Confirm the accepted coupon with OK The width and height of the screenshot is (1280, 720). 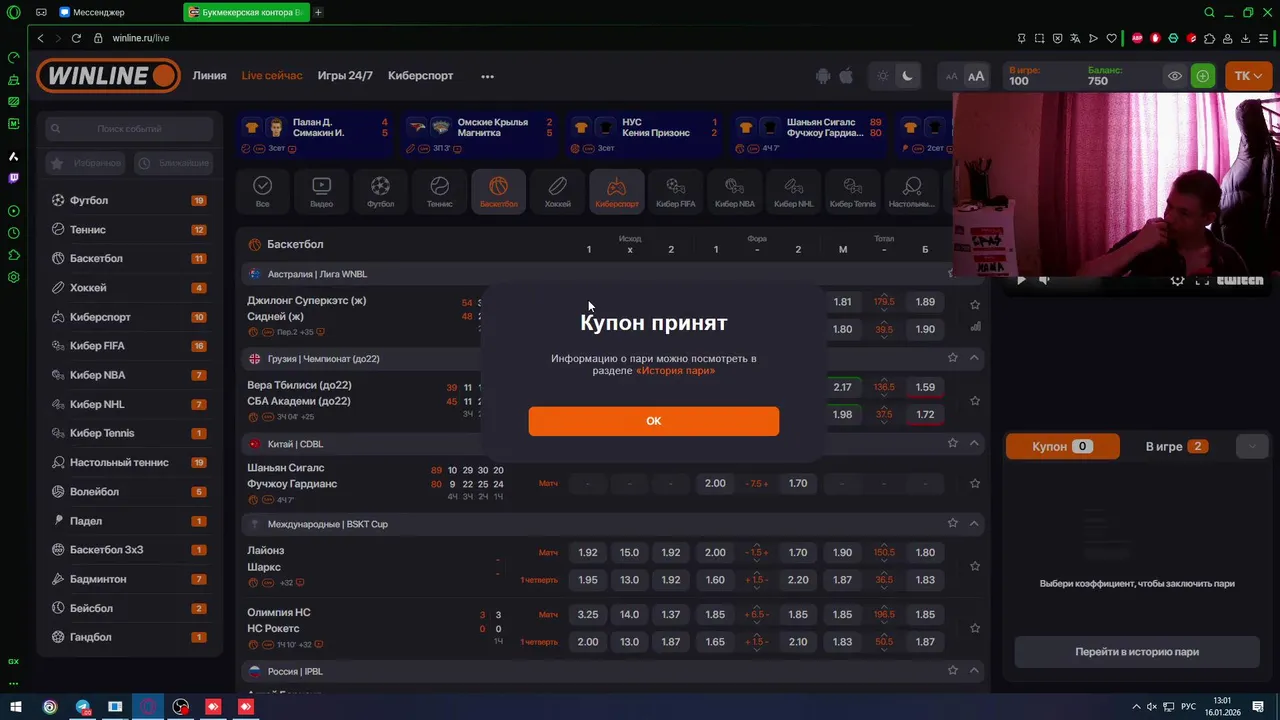653,421
